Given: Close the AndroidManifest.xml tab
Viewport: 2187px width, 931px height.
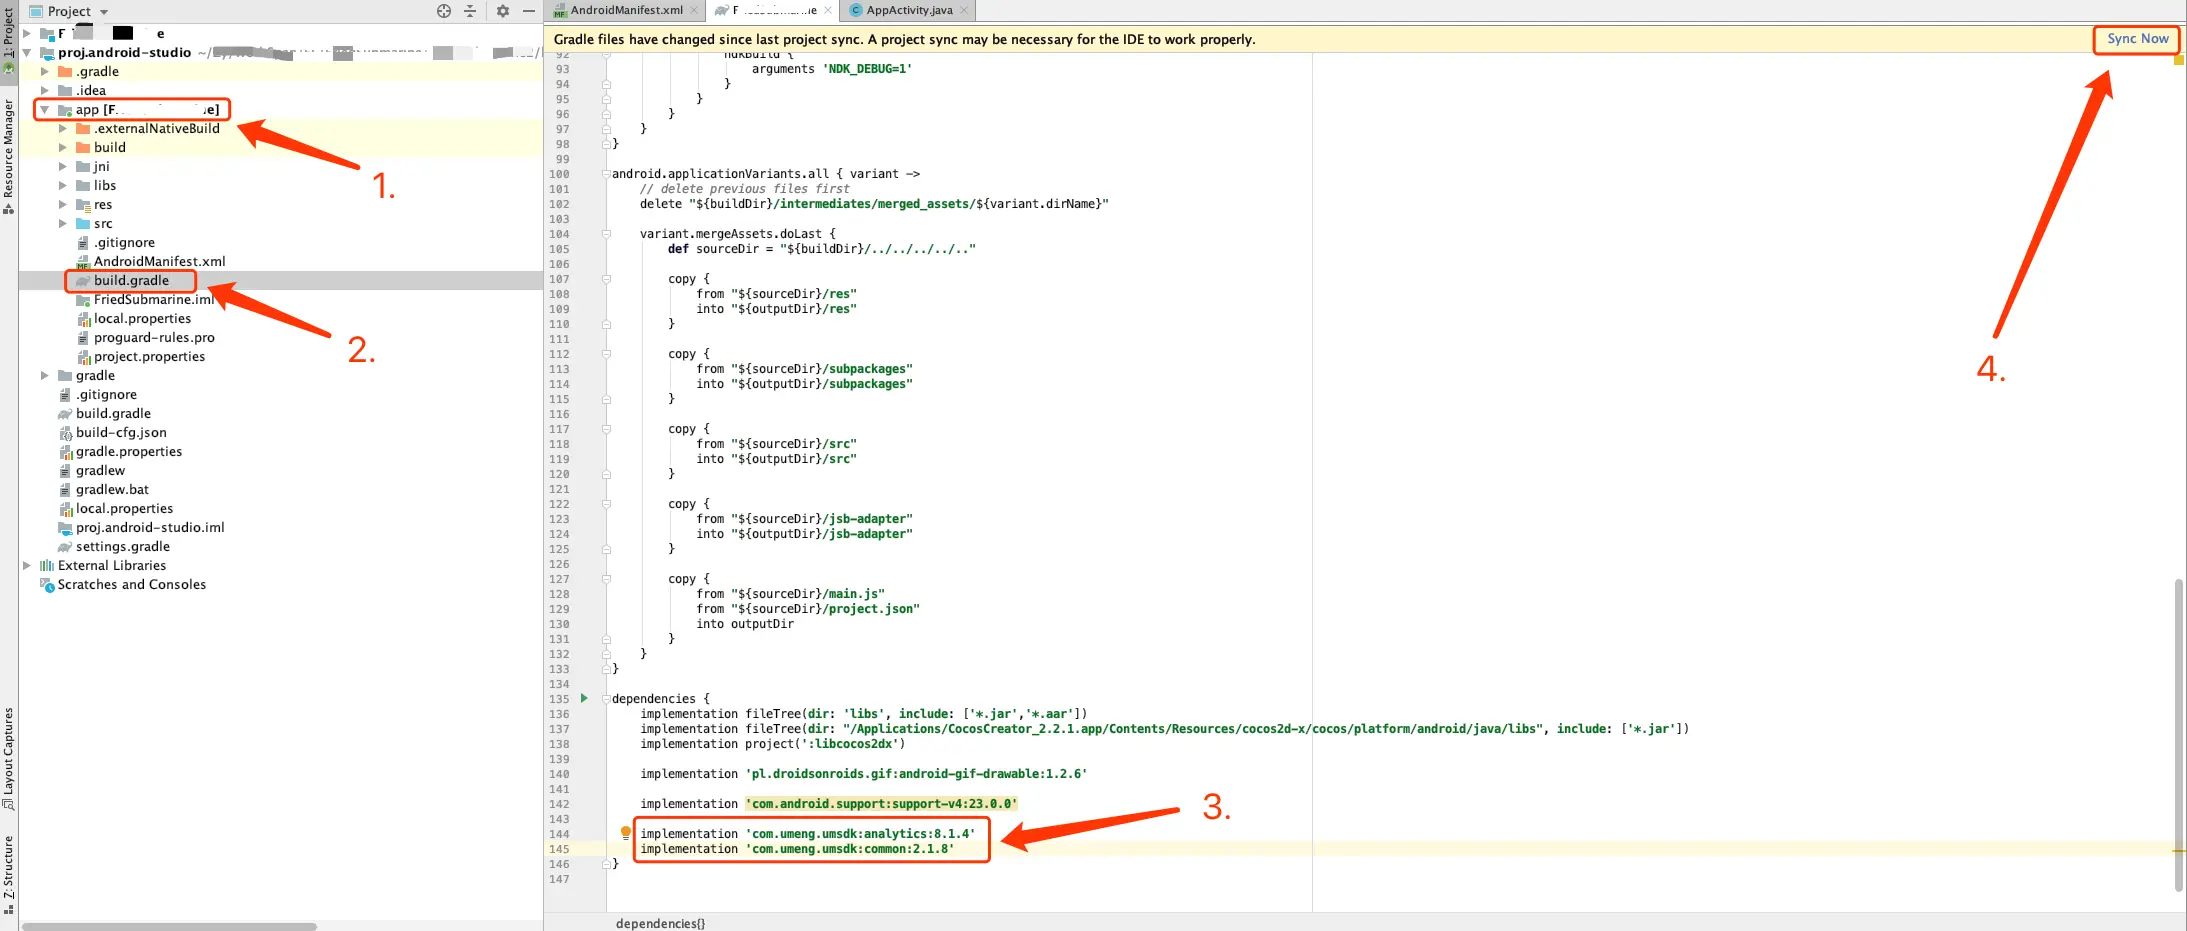Looking at the screenshot, I should (694, 10).
